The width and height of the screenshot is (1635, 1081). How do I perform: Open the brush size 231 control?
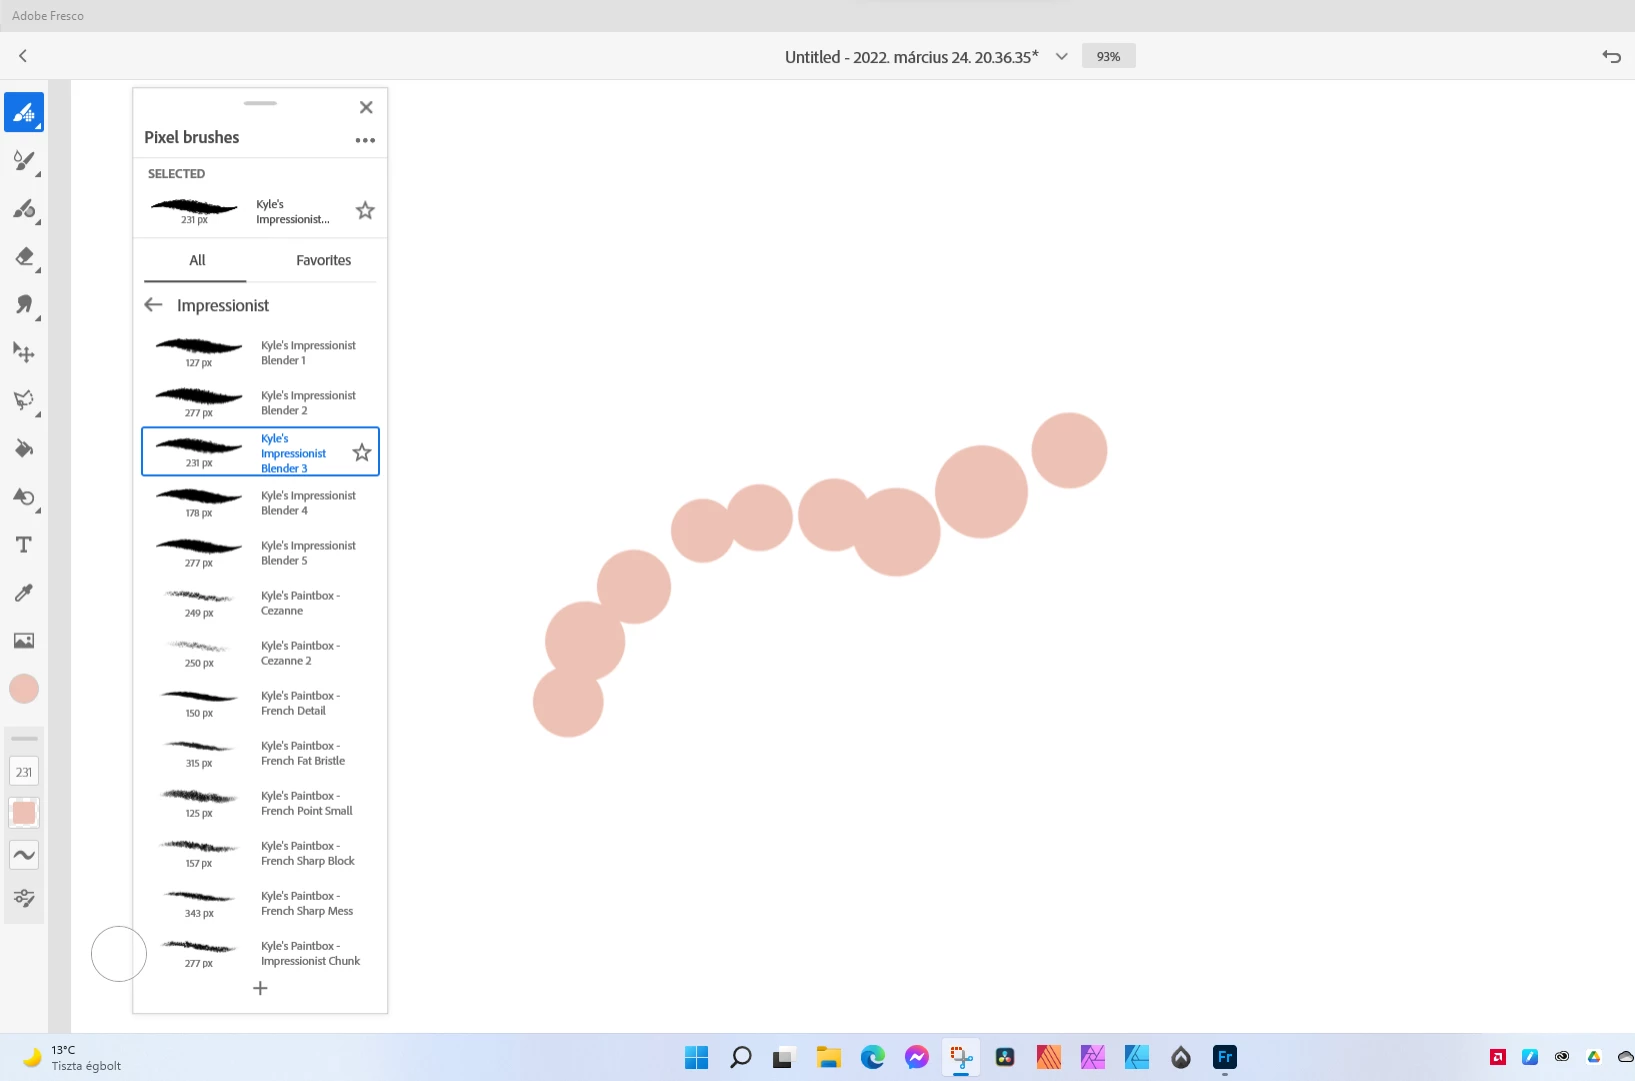click(x=24, y=772)
